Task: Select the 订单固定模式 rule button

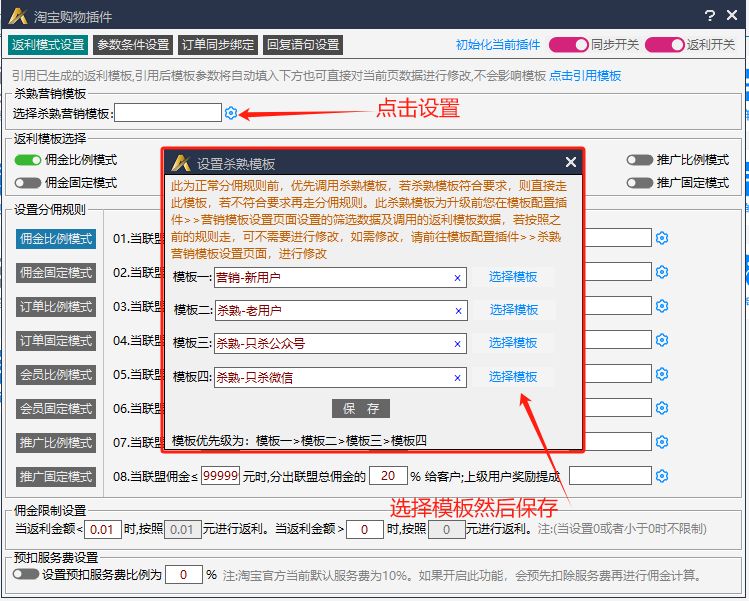Action: point(56,341)
